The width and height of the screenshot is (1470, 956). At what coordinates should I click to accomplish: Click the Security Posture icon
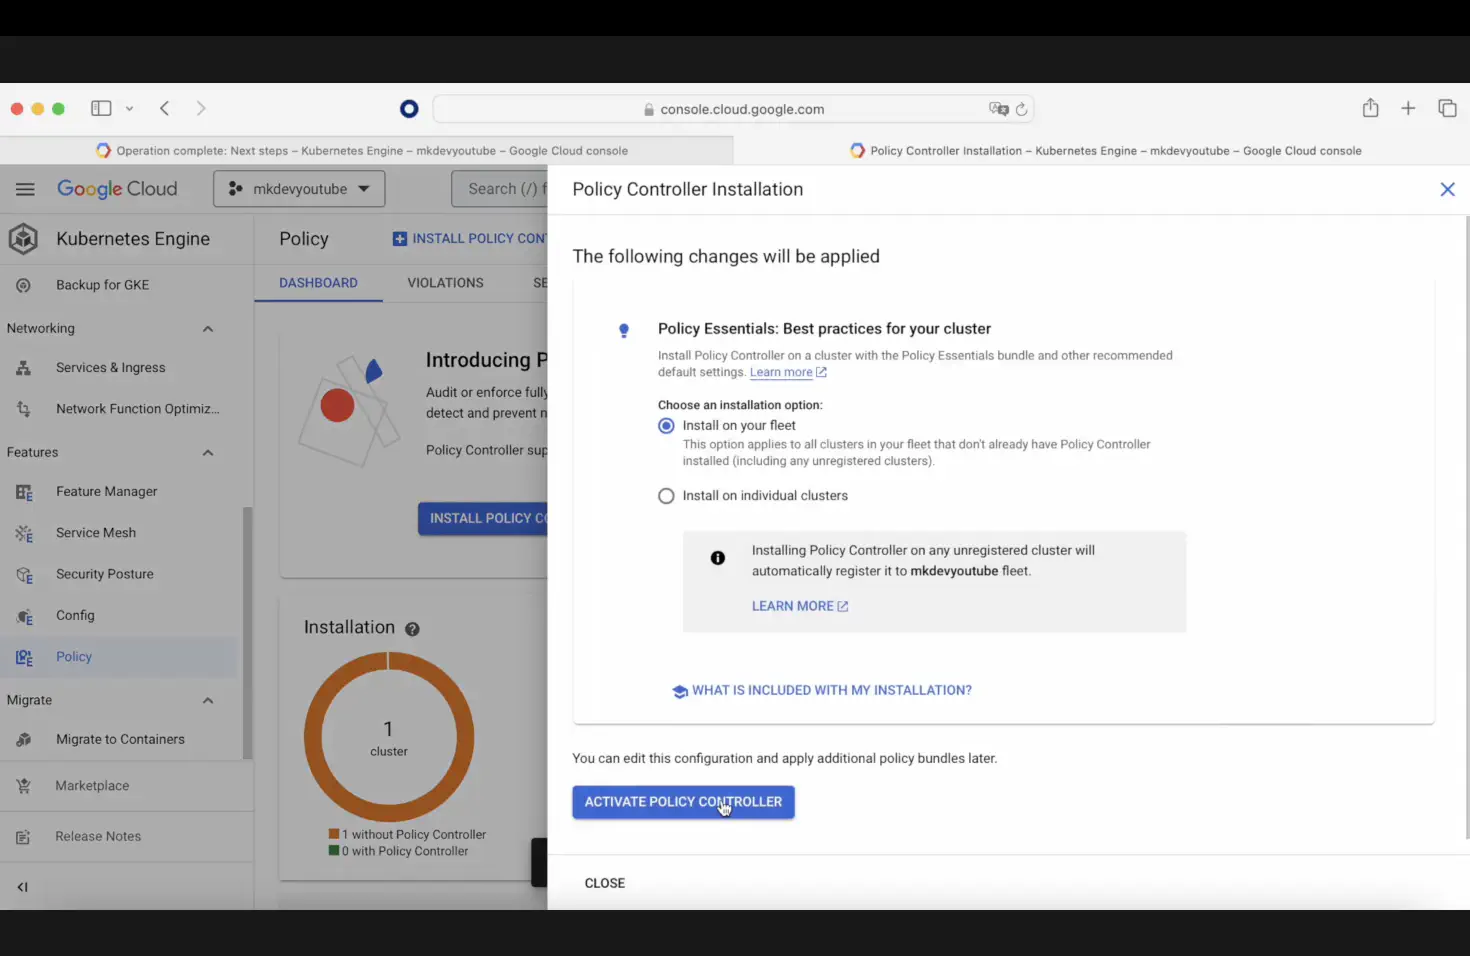[24, 574]
